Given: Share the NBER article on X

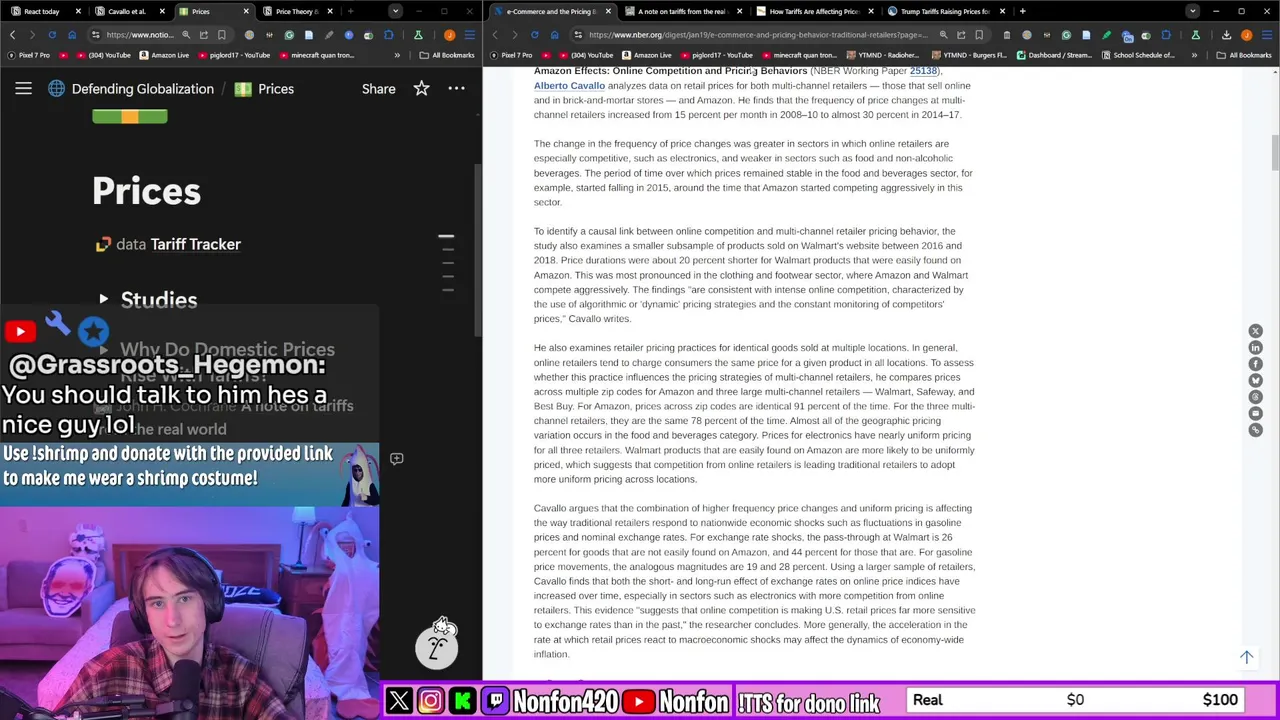Looking at the screenshot, I should (1255, 331).
